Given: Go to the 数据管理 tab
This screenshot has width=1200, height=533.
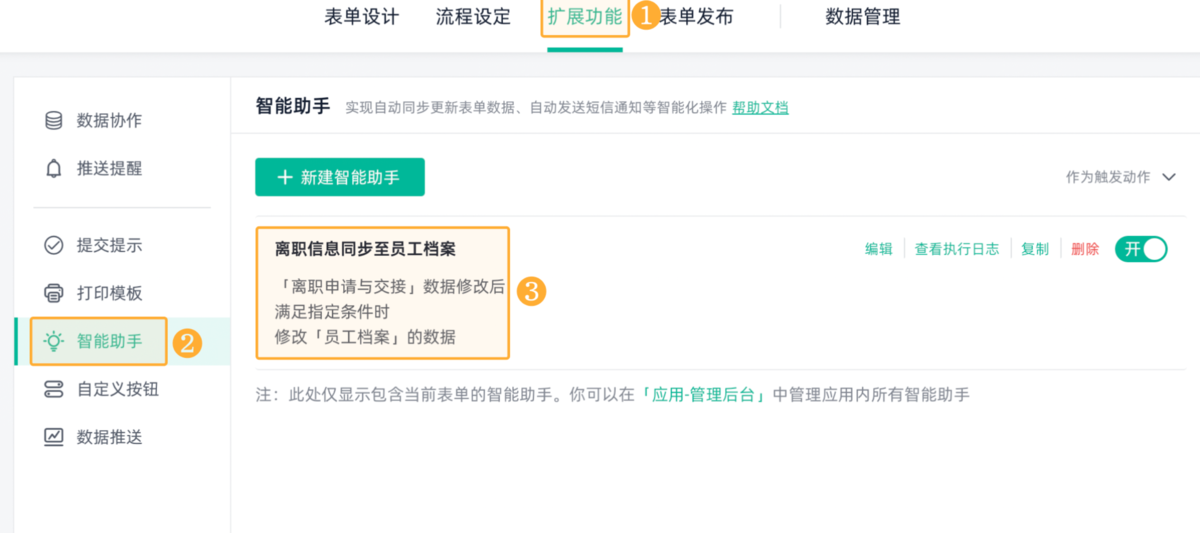Looking at the screenshot, I should [x=863, y=17].
